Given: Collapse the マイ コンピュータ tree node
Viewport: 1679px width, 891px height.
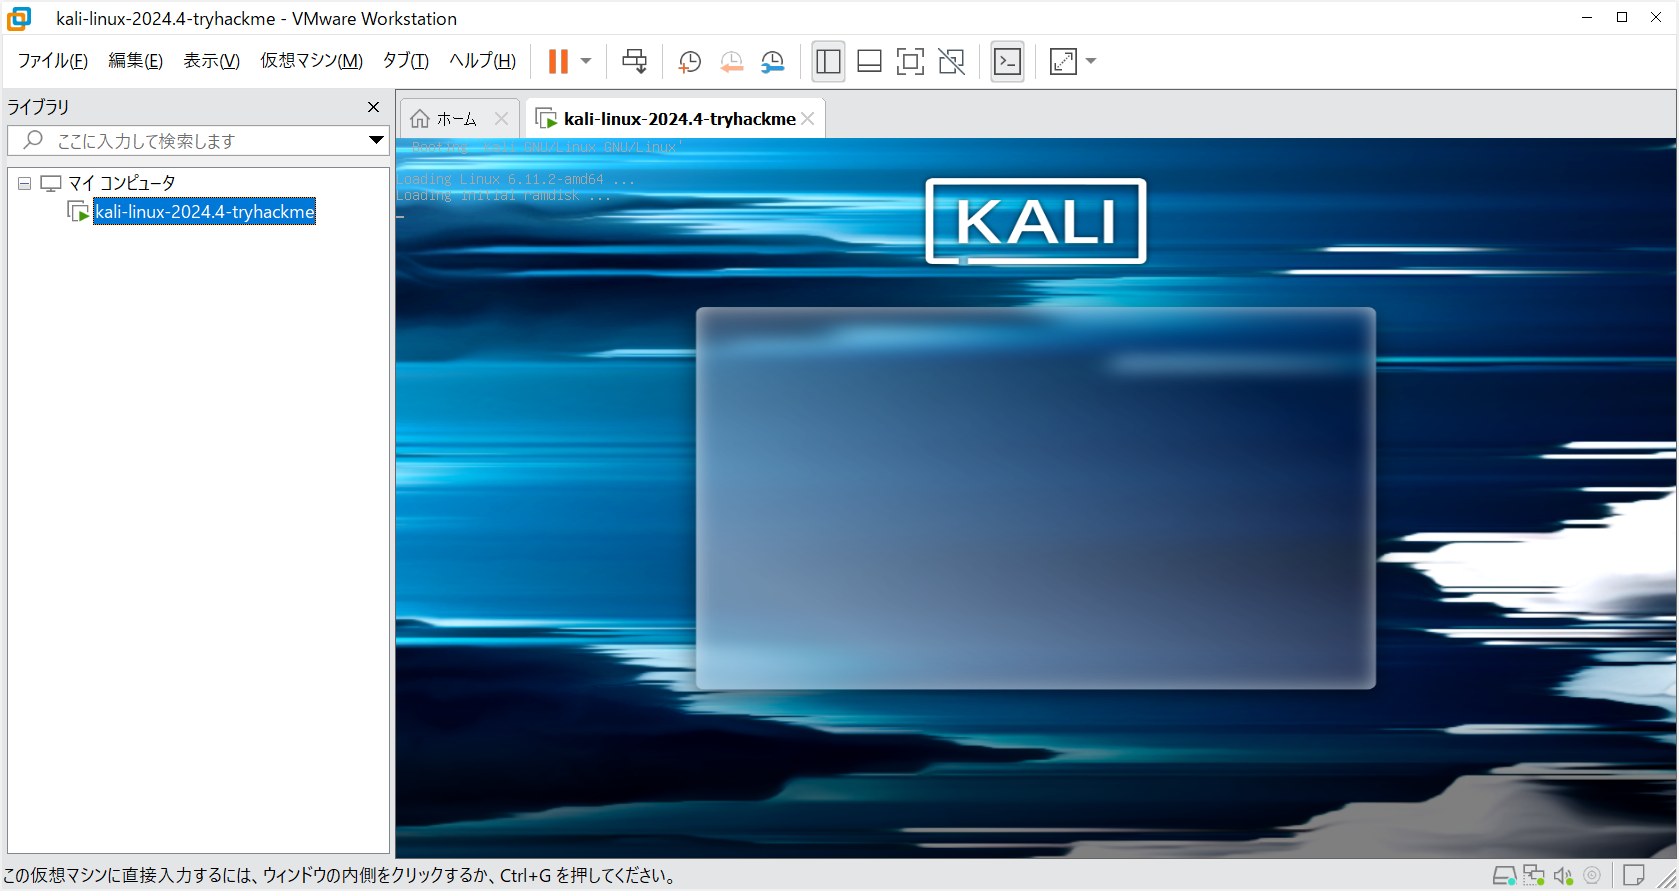Looking at the screenshot, I should [x=25, y=183].
